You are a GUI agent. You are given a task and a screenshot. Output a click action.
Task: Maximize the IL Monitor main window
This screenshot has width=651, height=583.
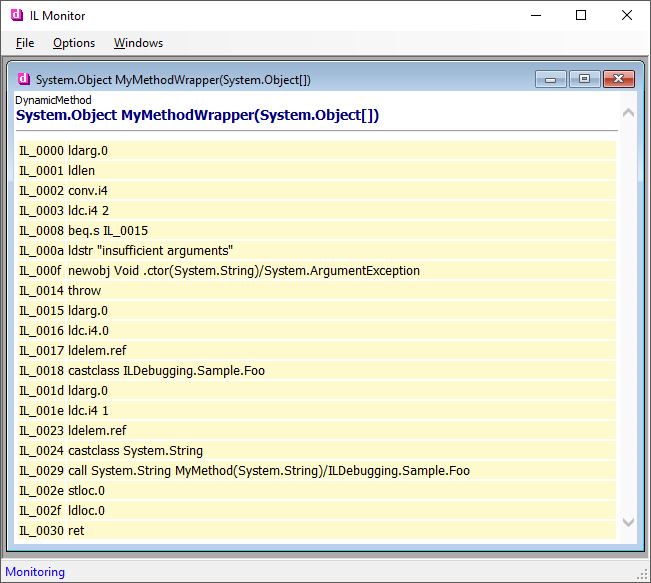(x=581, y=15)
